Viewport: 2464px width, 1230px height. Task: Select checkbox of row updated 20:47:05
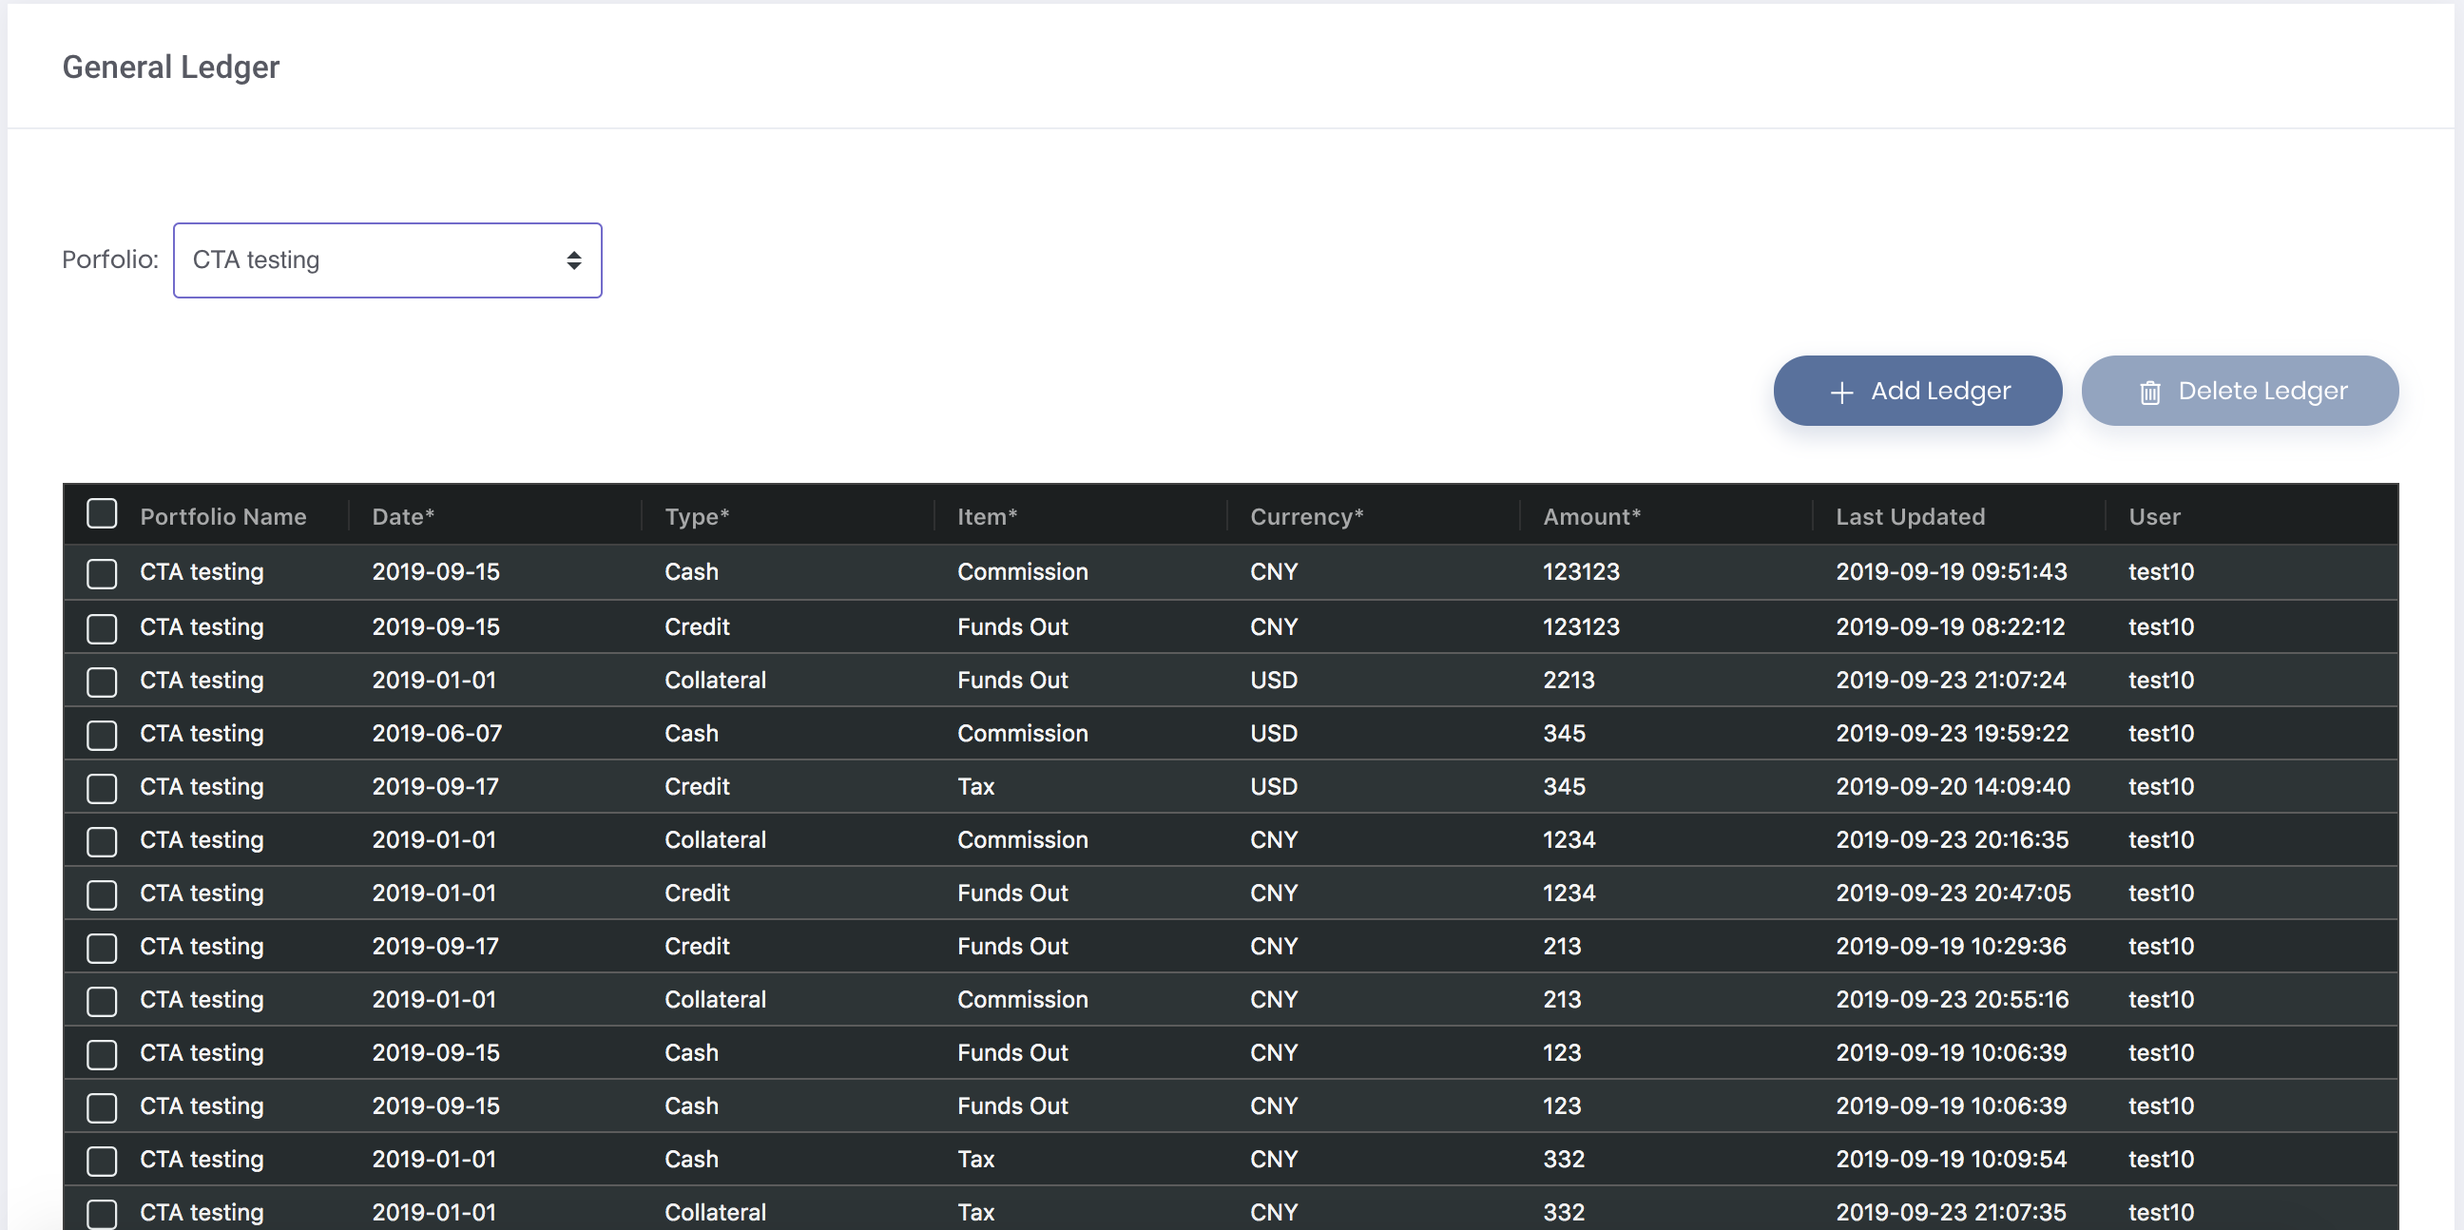pos(102,894)
